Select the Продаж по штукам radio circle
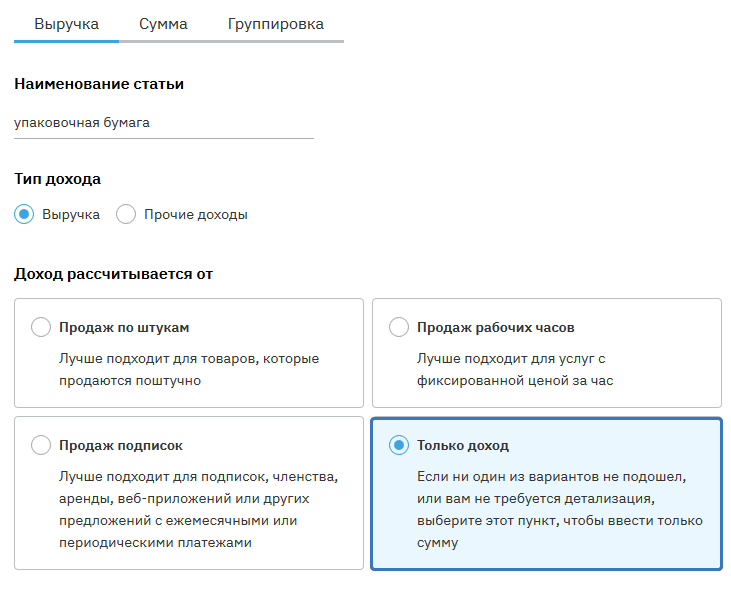Screen dimensions: 731x592 [x=41, y=327]
